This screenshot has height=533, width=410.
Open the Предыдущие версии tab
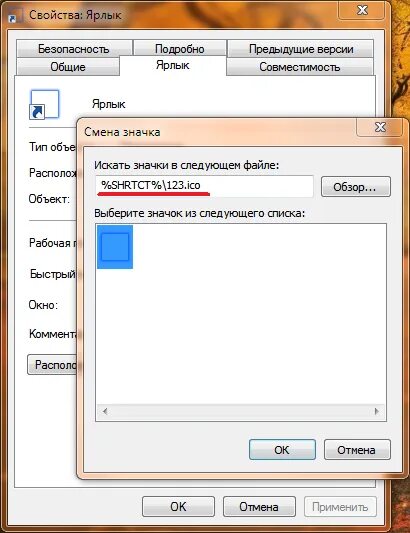pos(301,49)
